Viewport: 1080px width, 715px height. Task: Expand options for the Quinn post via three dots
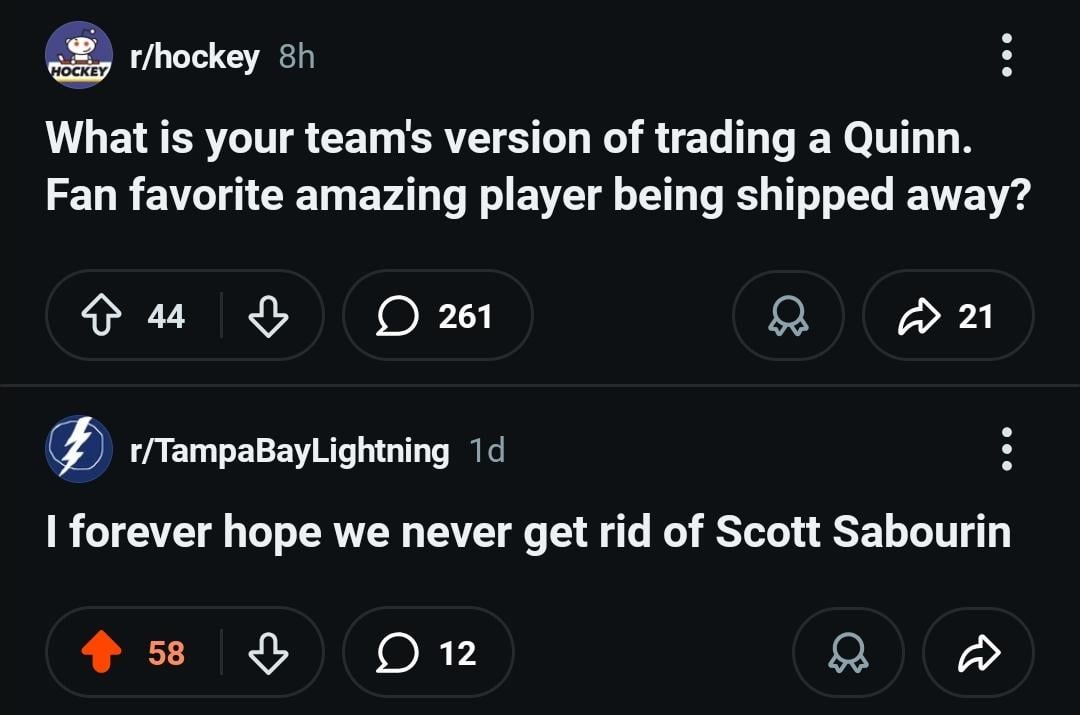1006,56
